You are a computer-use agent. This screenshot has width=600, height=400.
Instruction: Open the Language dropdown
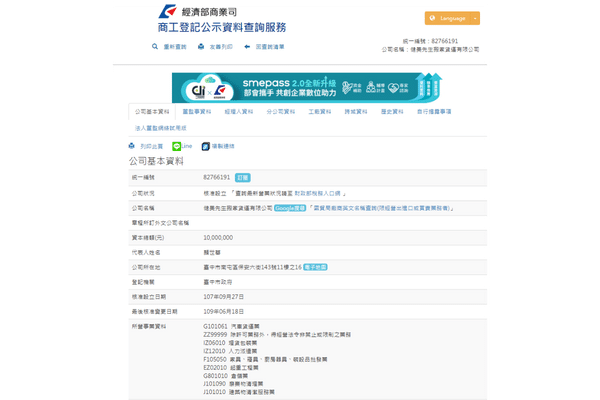point(451,18)
